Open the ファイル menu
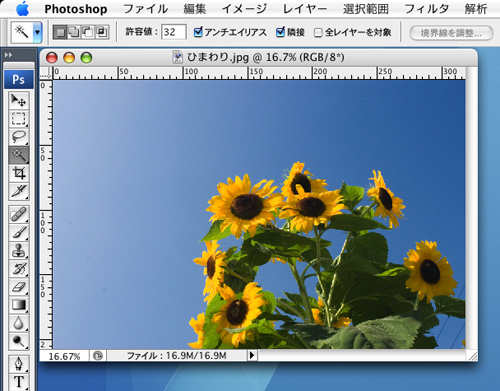 146,9
